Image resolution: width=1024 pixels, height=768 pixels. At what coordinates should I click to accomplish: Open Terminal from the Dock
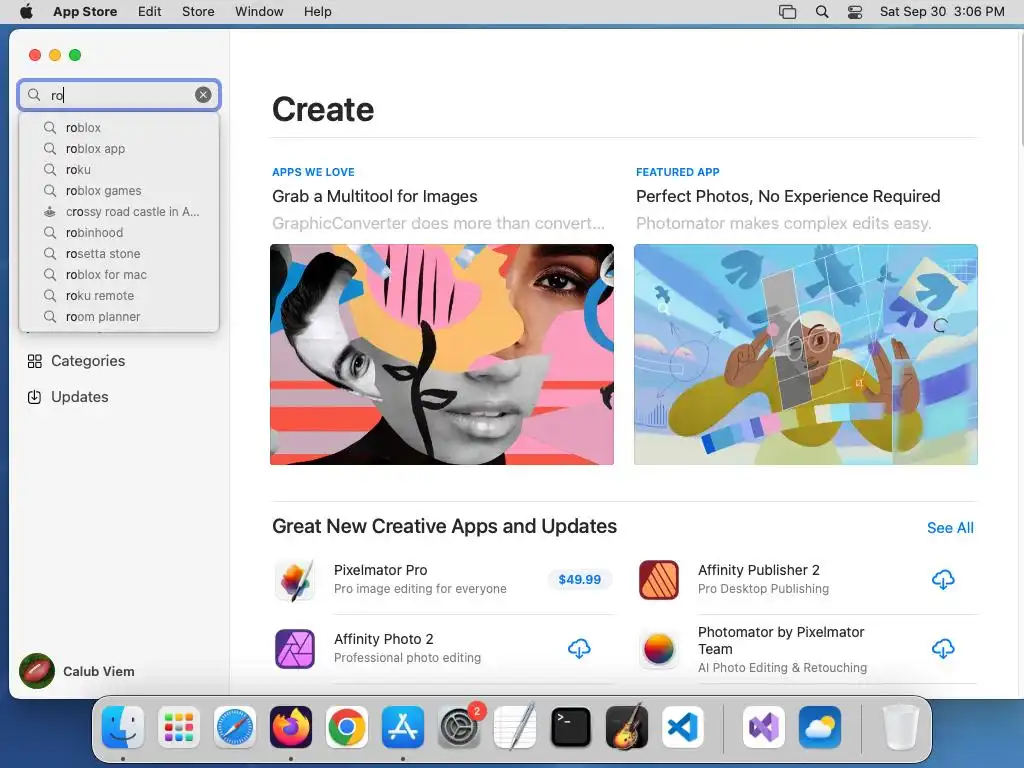[571, 727]
